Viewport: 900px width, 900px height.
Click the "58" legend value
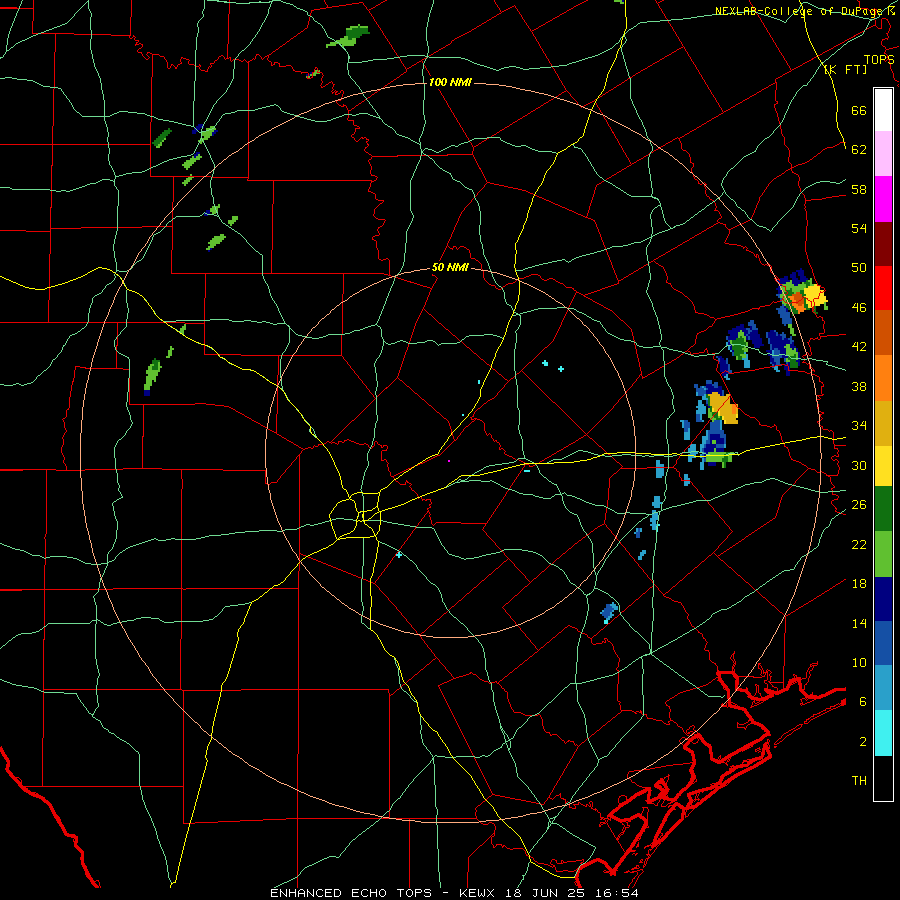pos(859,189)
